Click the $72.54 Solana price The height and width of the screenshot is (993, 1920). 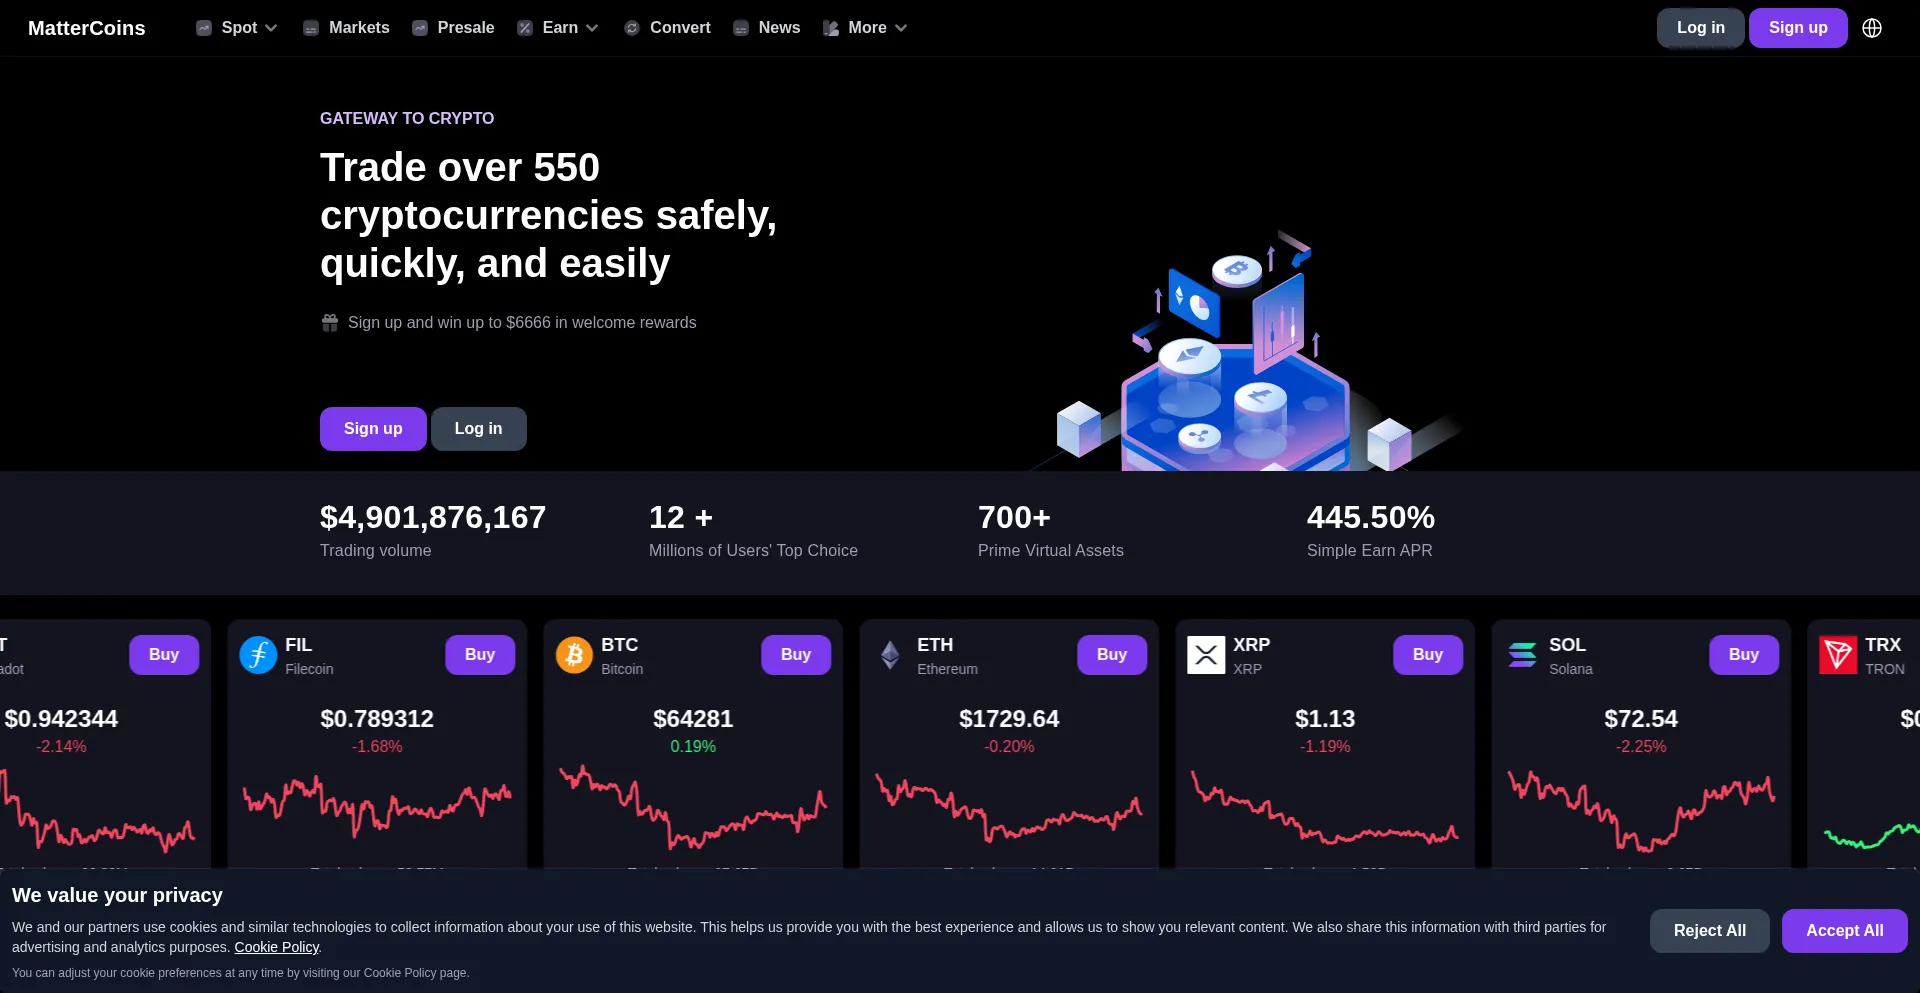1641,719
